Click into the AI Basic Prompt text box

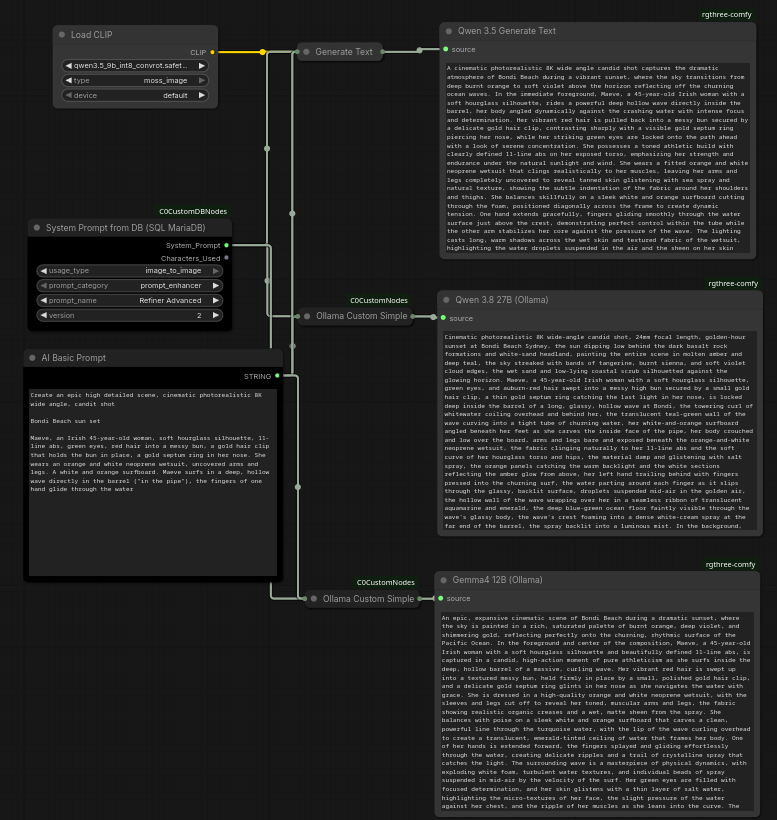(153, 482)
